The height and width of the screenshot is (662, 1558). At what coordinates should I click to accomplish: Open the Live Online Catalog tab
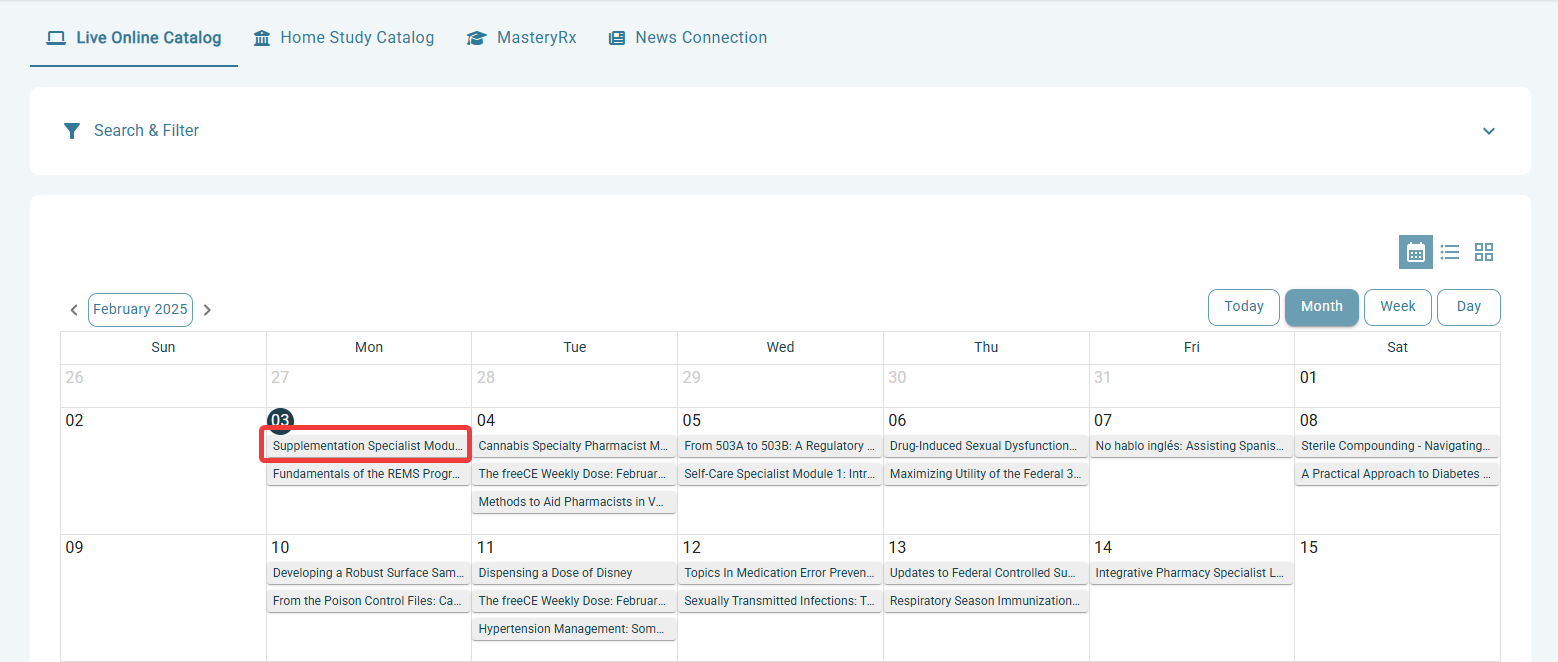click(134, 38)
